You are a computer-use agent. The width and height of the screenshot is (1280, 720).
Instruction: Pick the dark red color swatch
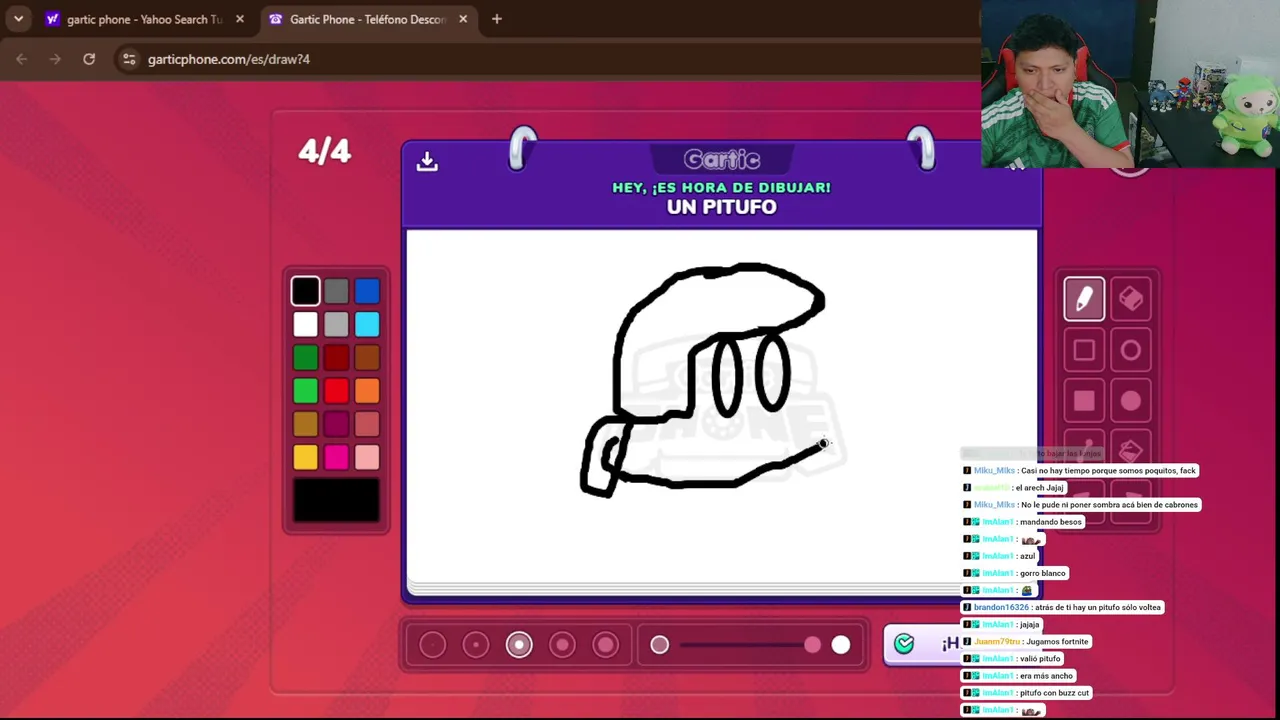[x=336, y=358]
